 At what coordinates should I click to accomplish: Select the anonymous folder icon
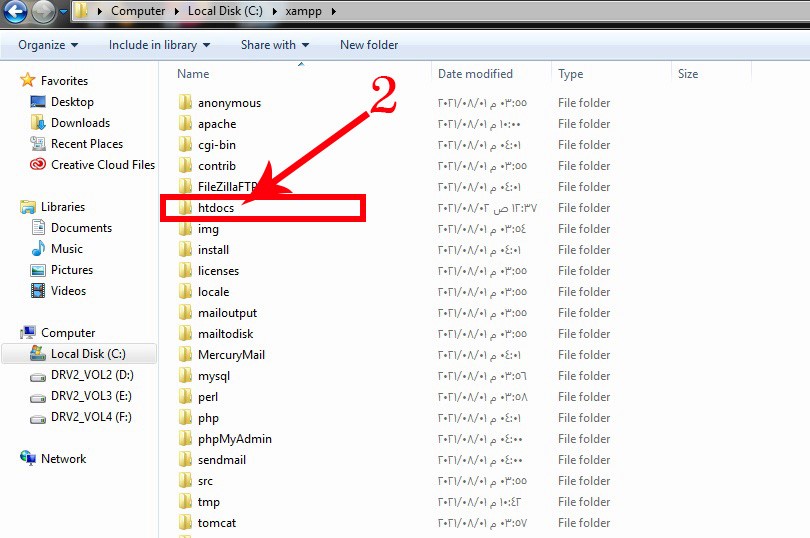[185, 102]
